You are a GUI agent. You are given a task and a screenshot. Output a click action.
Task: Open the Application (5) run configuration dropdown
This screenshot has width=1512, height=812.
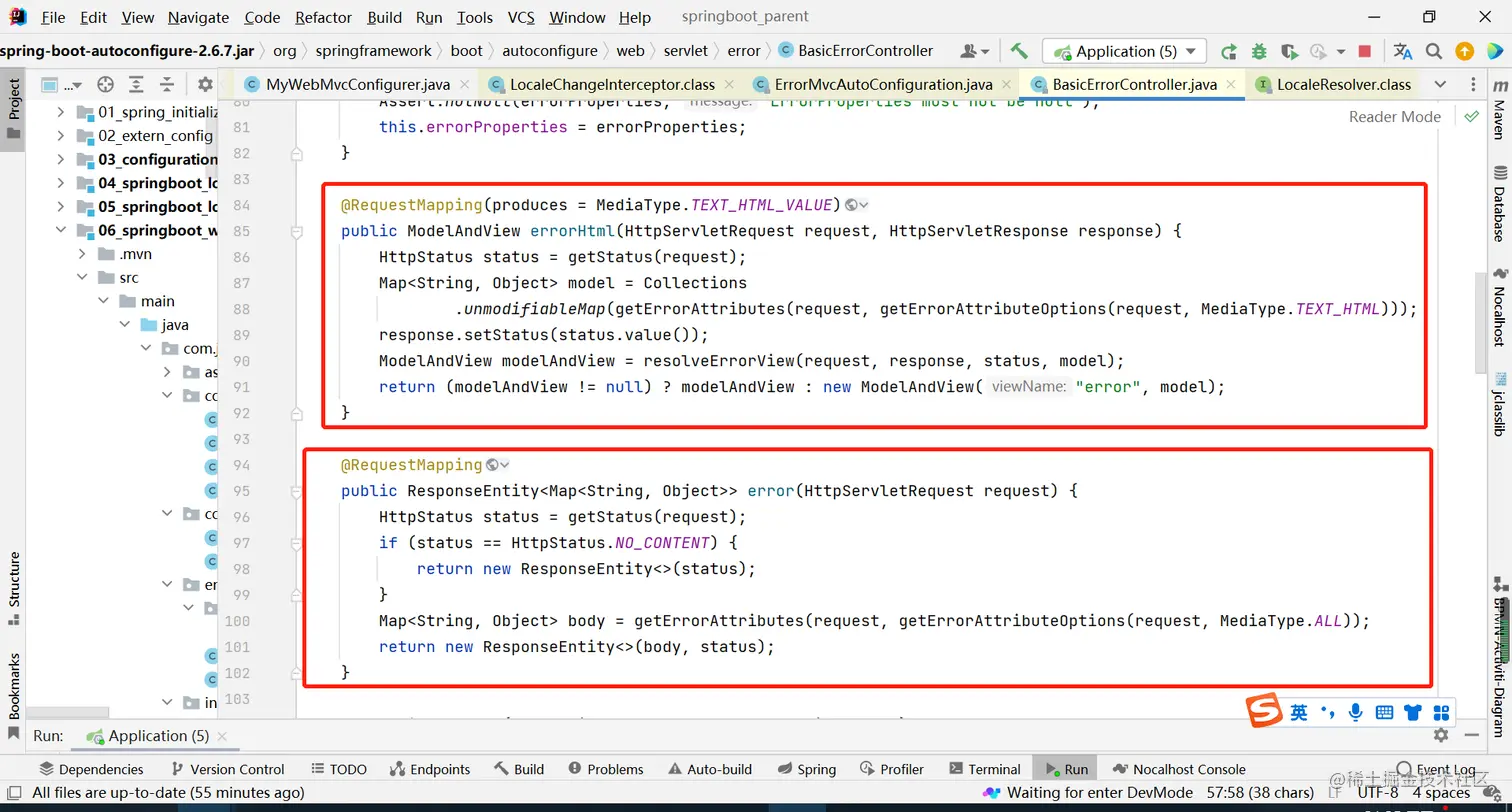coord(1124,51)
